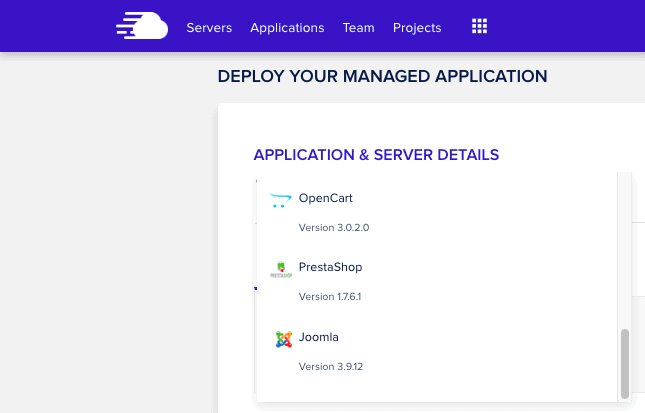Screen dimensions: 645x413
Task: Click the dropdown list scrollbar thumb
Action: (625, 364)
